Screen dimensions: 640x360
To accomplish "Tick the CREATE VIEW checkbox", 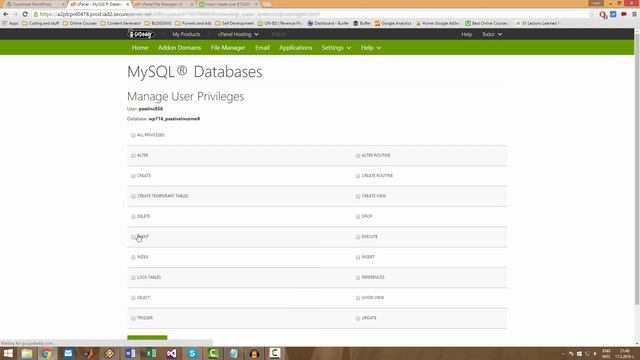I will pos(358,196).
